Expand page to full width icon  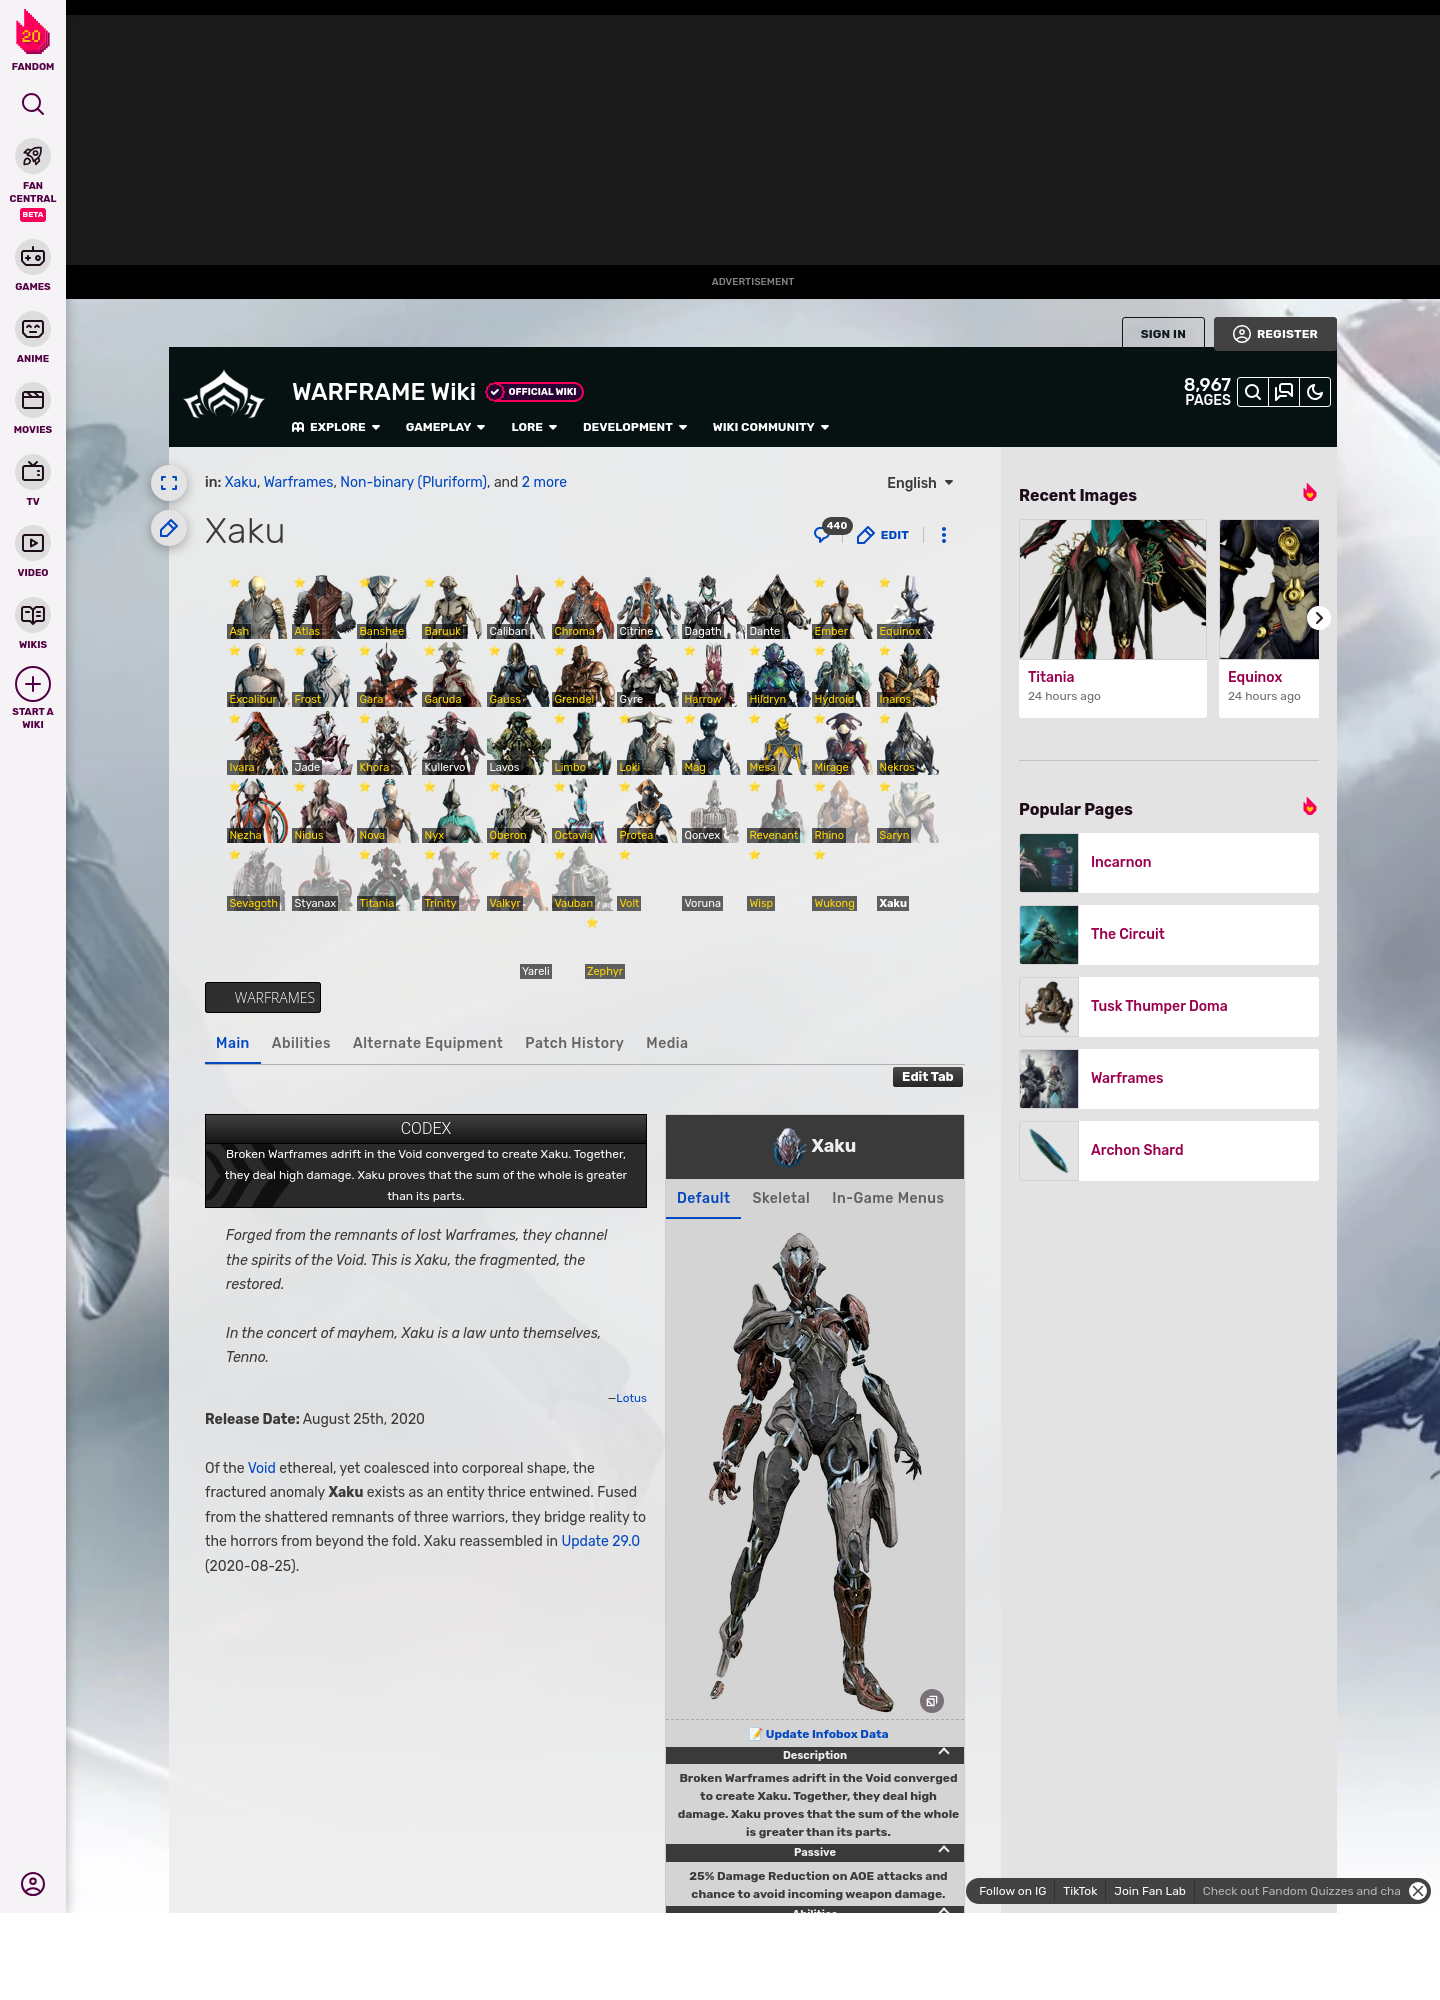(169, 483)
